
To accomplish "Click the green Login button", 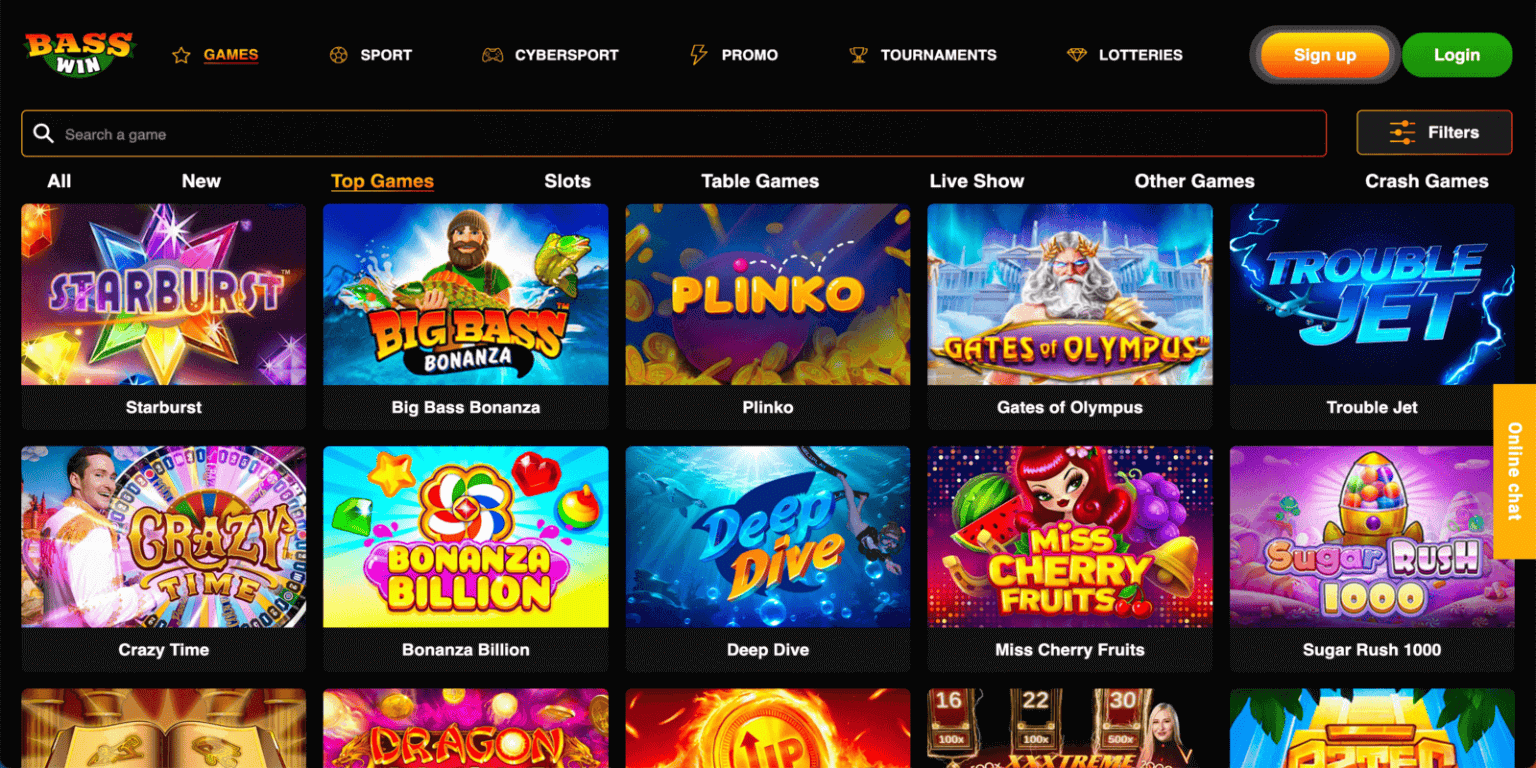I will click(x=1457, y=55).
